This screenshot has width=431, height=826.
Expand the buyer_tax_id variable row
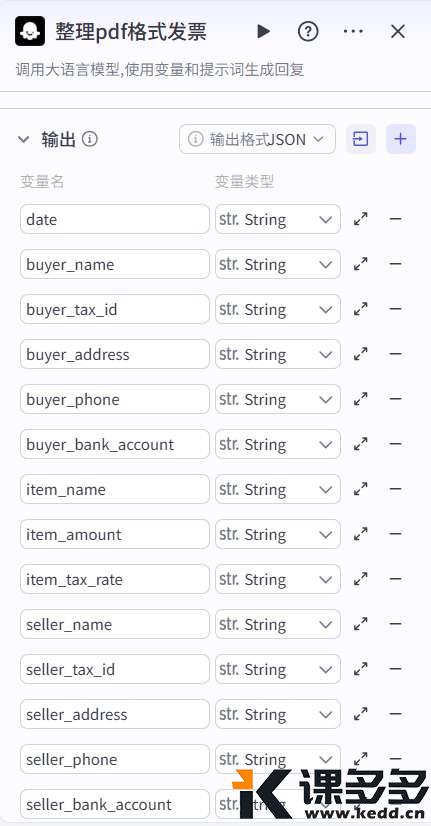[x=360, y=309]
